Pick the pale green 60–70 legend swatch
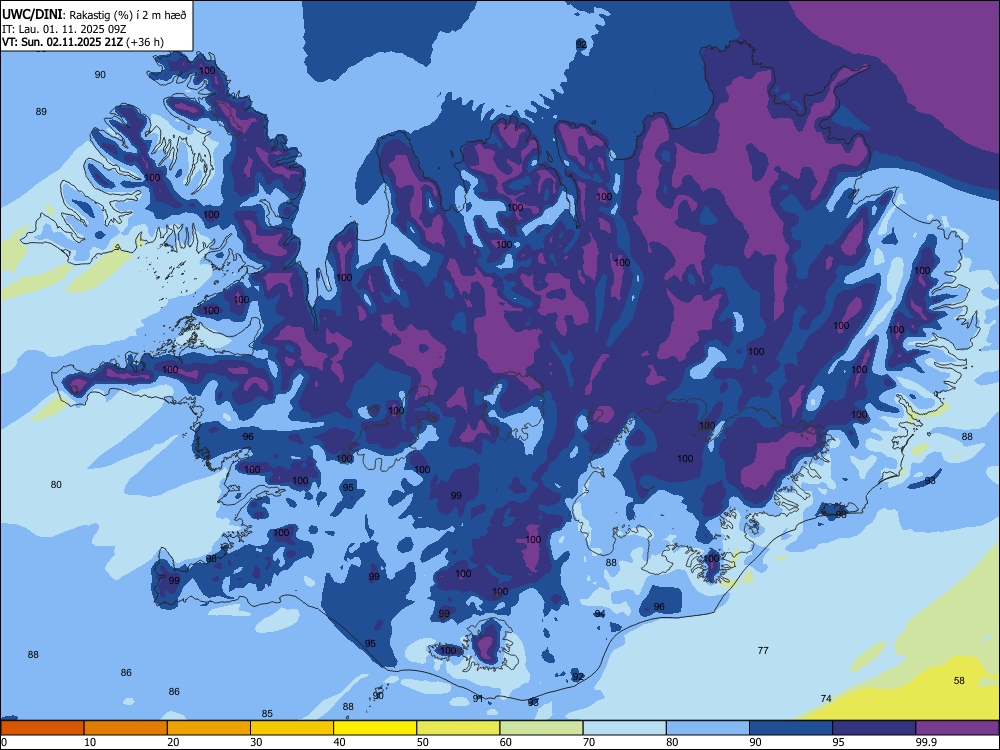Viewport: 1000px width, 750px height. coord(541,728)
